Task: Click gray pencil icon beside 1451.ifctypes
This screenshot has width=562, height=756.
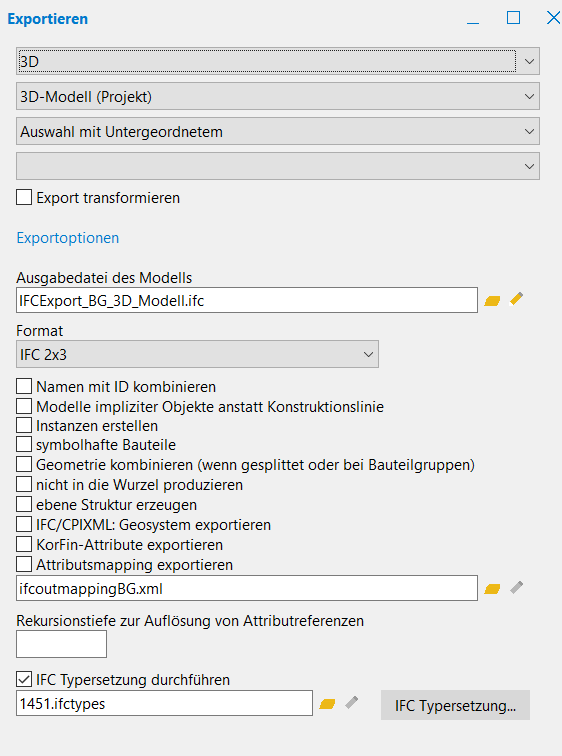Action: (x=352, y=702)
